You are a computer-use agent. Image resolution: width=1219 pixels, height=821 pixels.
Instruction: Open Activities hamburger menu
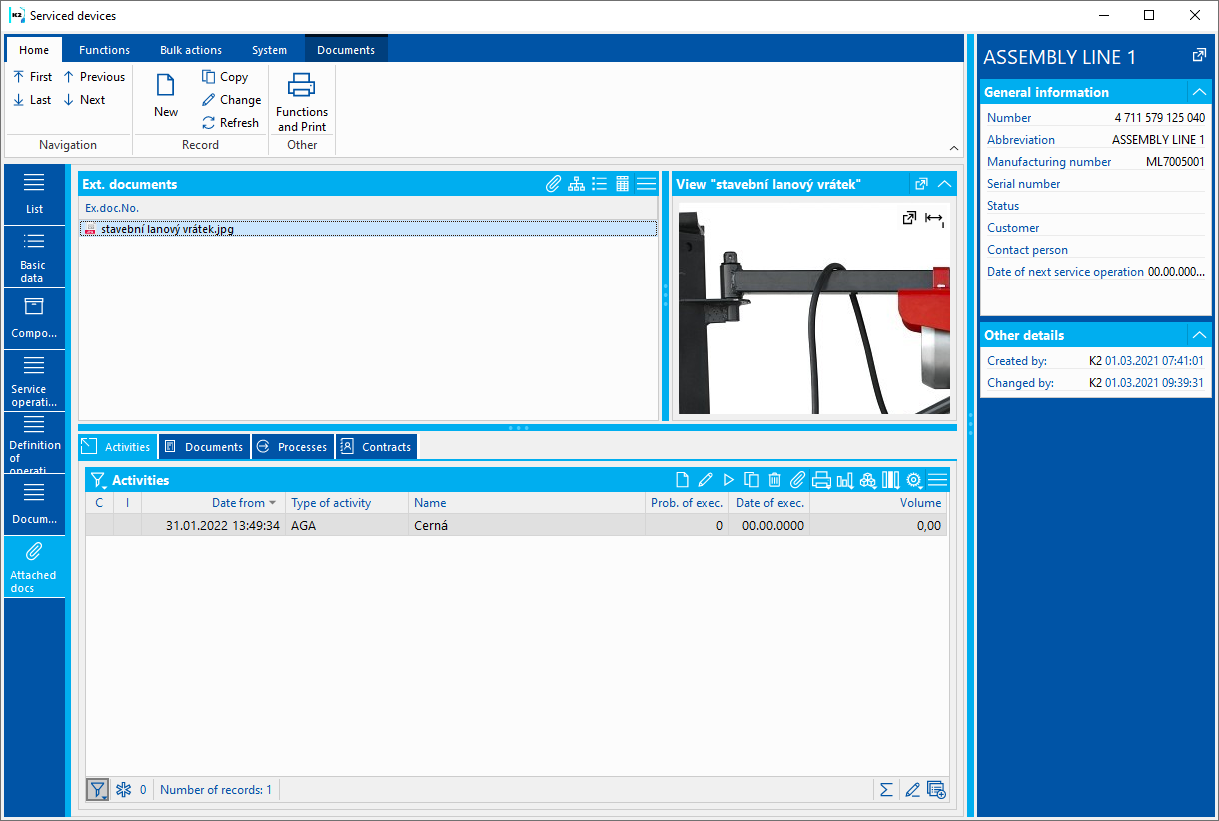937,480
